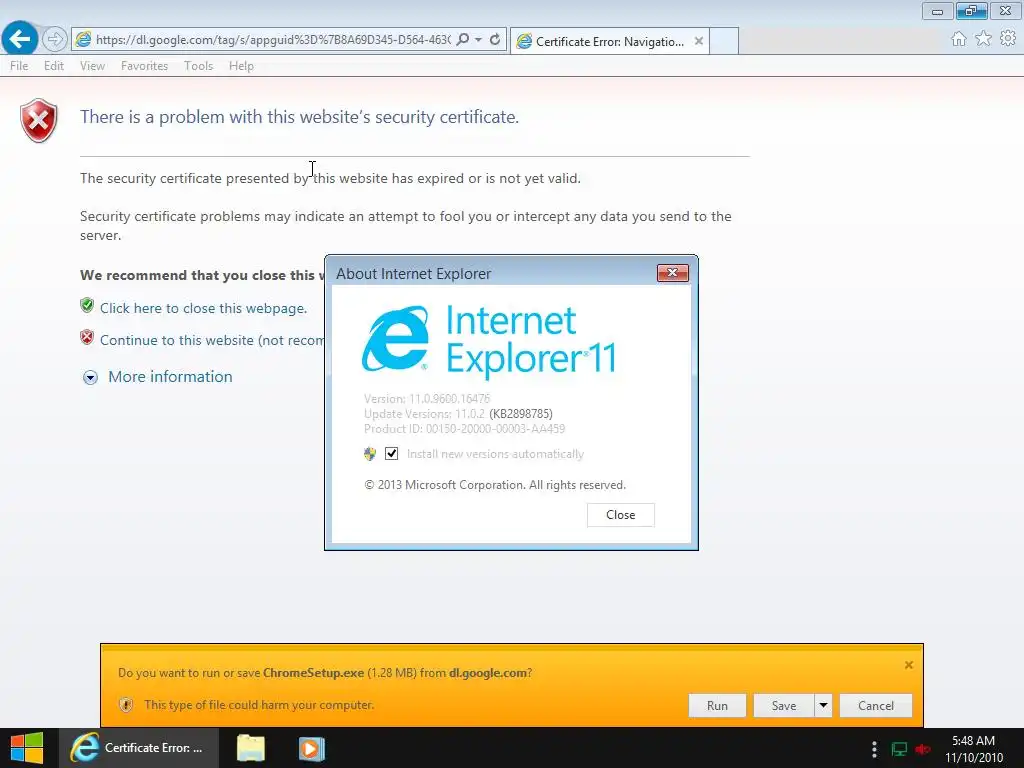Expand More information arrow

(90, 377)
